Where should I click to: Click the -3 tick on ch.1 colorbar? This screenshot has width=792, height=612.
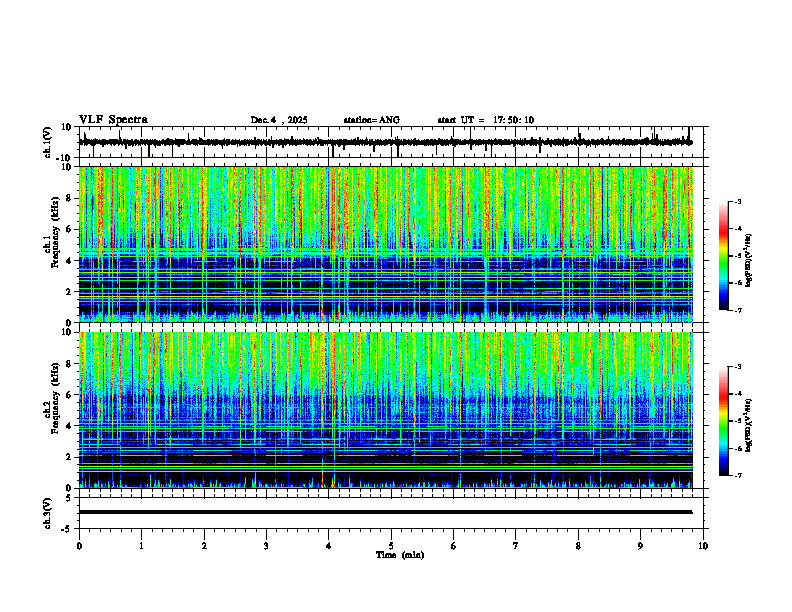[x=738, y=202]
